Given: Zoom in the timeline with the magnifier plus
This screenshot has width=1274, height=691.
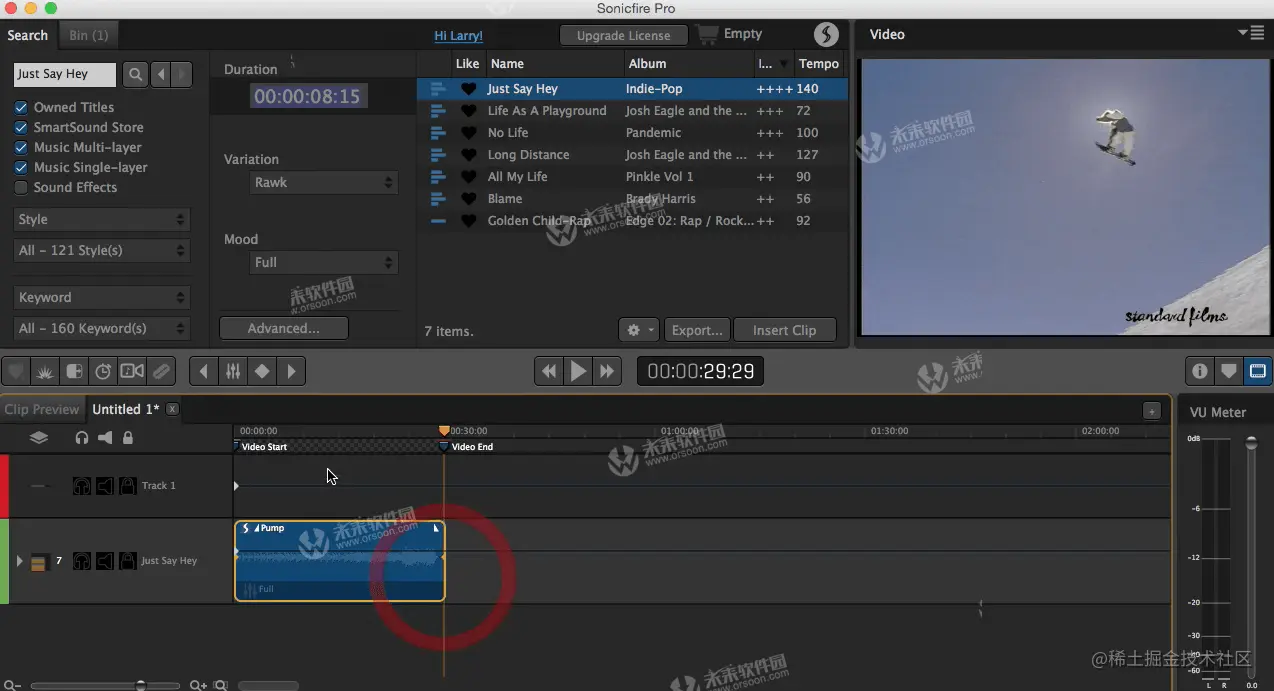Looking at the screenshot, I should point(198,685).
